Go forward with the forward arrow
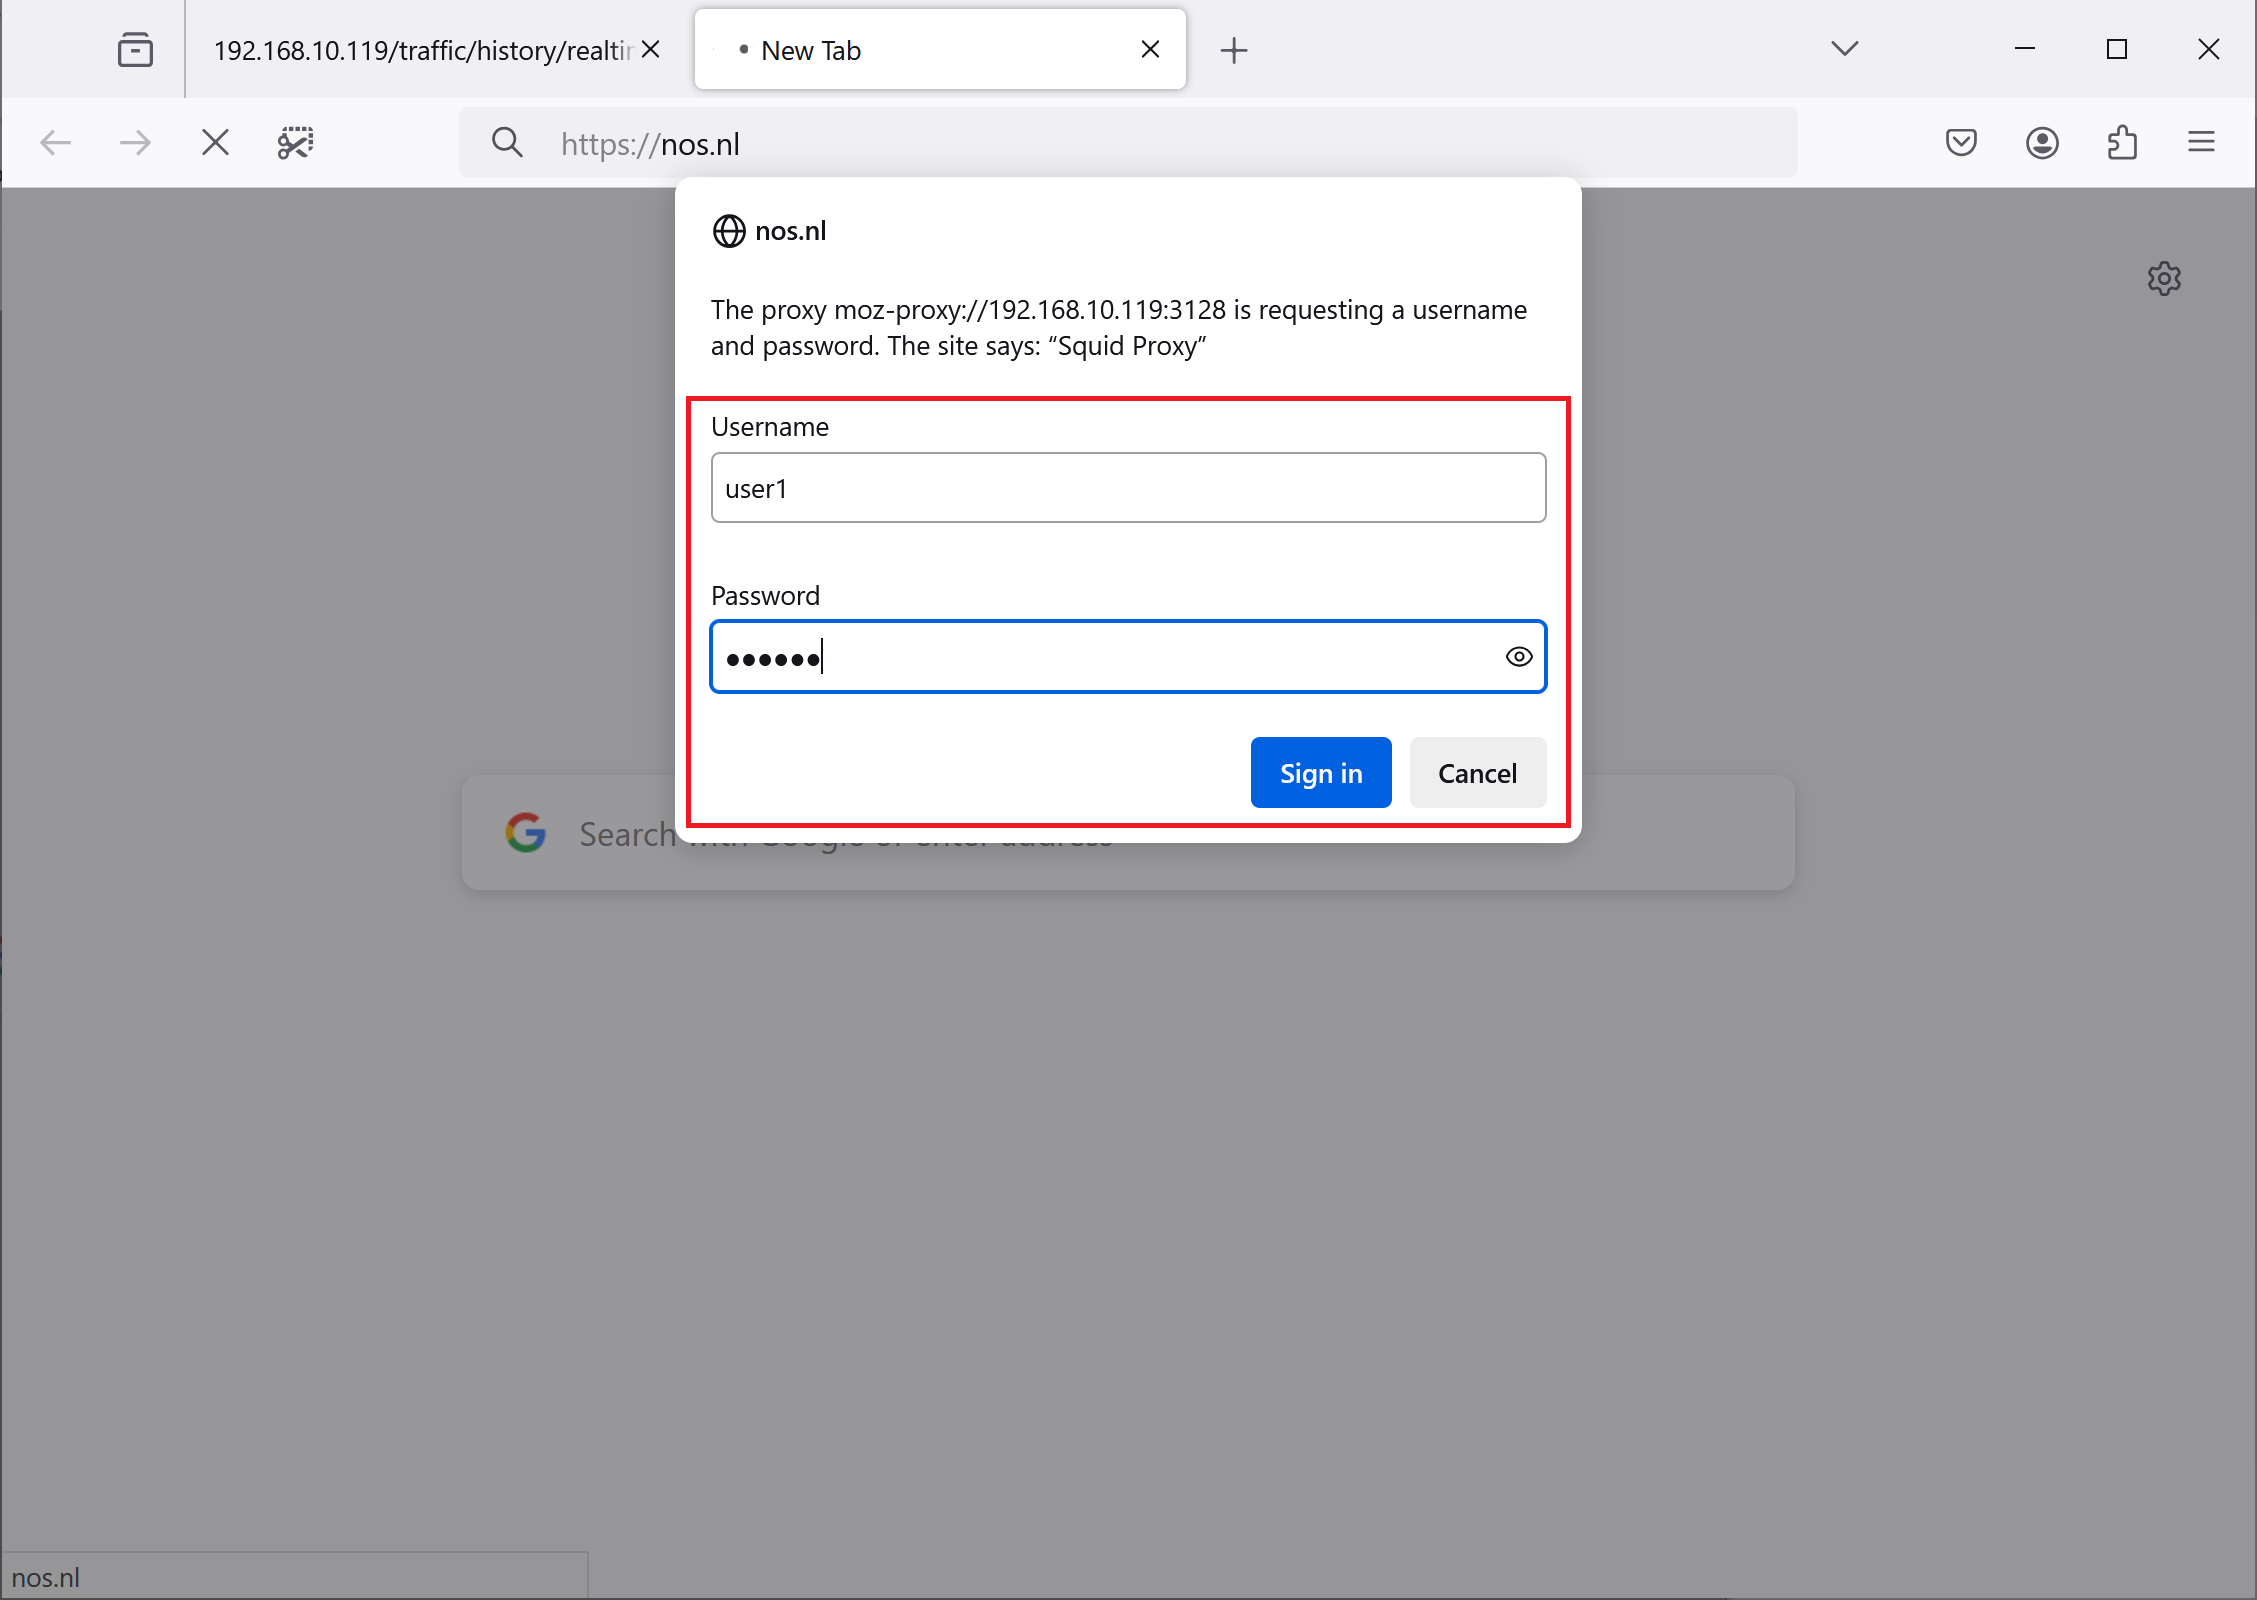Image resolution: width=2257 pixels, height=1600 pixels. (135, 143)
